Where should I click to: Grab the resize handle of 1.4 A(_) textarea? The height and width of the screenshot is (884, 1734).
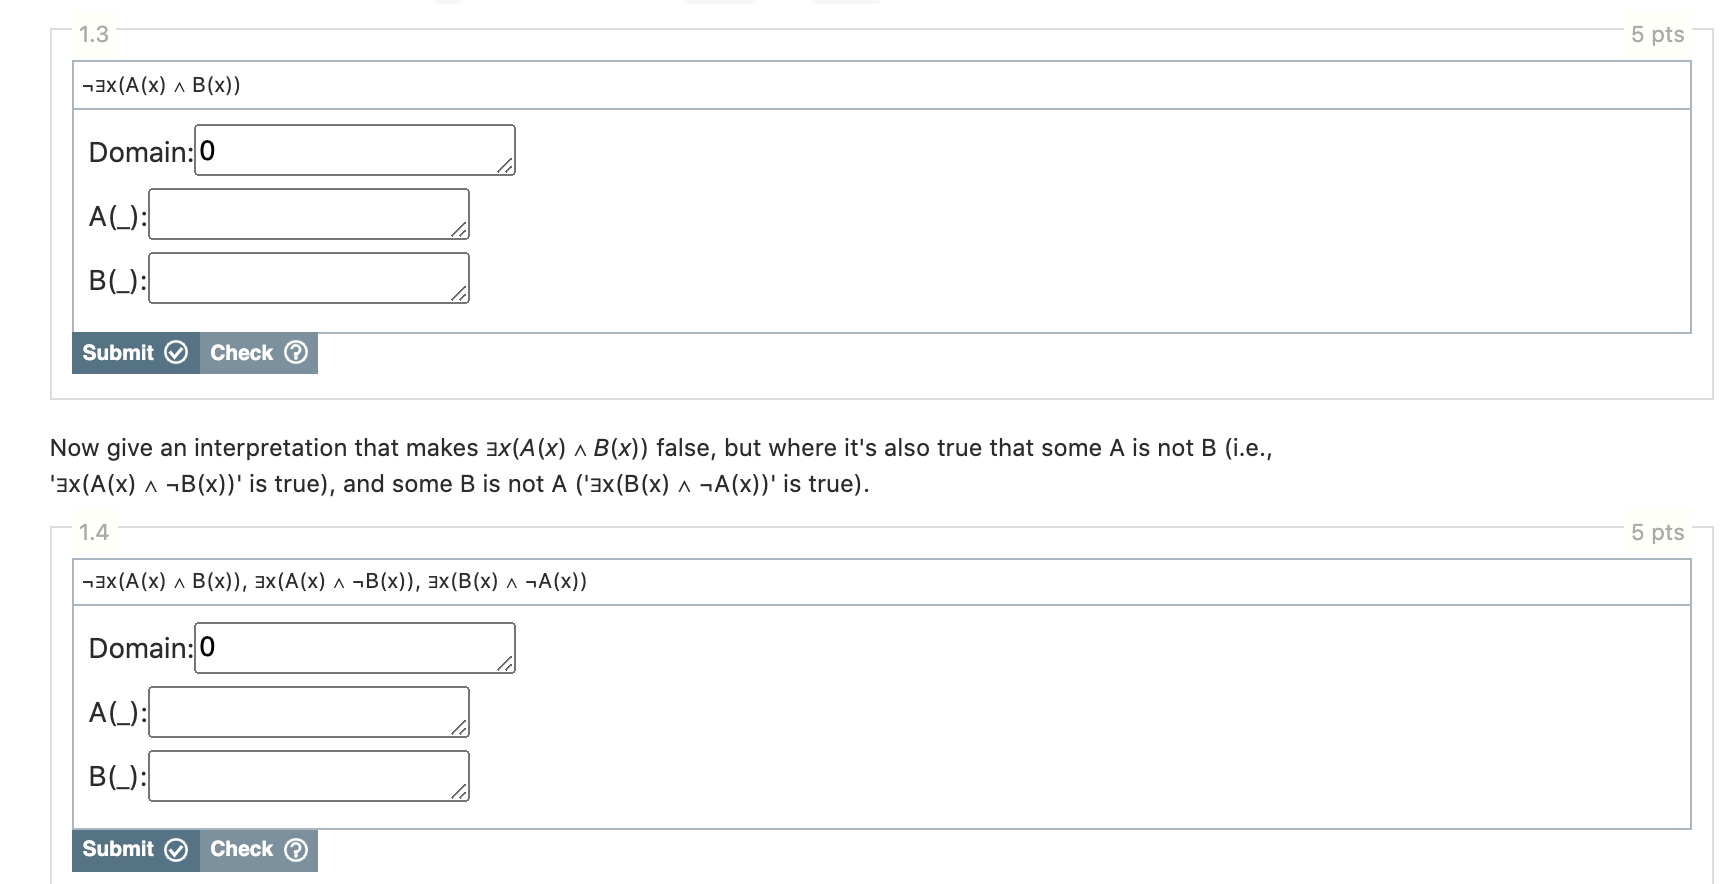click(x=459, y=728)
